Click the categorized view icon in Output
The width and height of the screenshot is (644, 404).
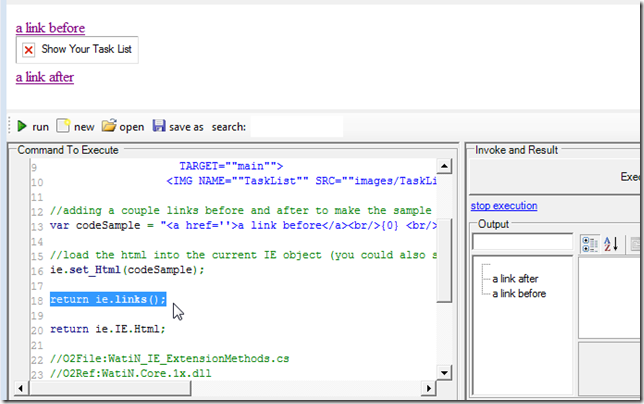[x=590, y=243]
